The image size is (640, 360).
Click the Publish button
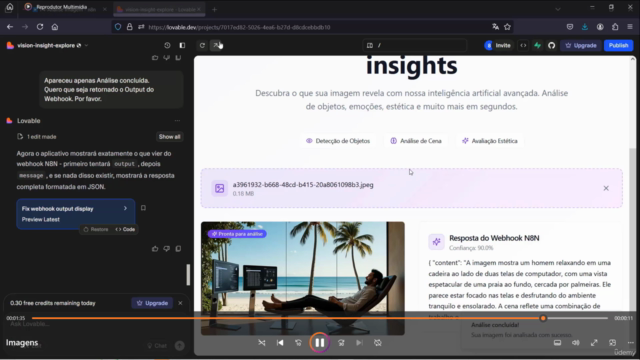click(618, 45)
